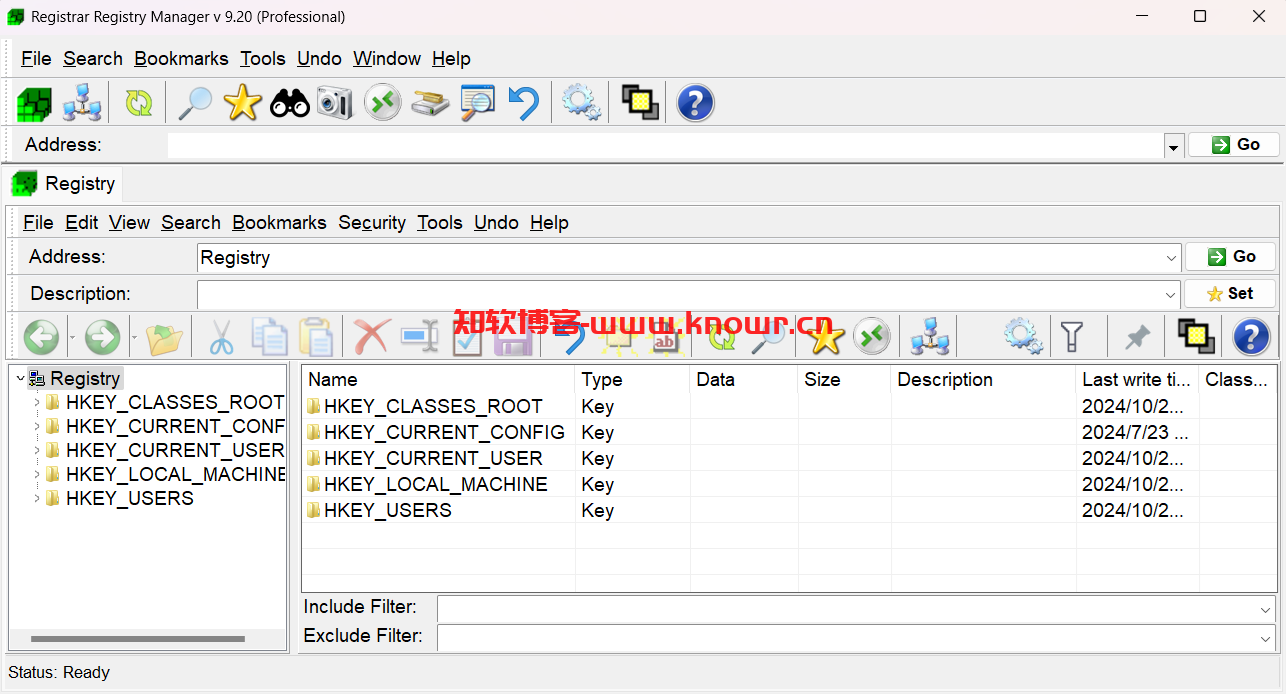Click the red X delete icon
The image size is (1286, 694).
pos(372,337)
